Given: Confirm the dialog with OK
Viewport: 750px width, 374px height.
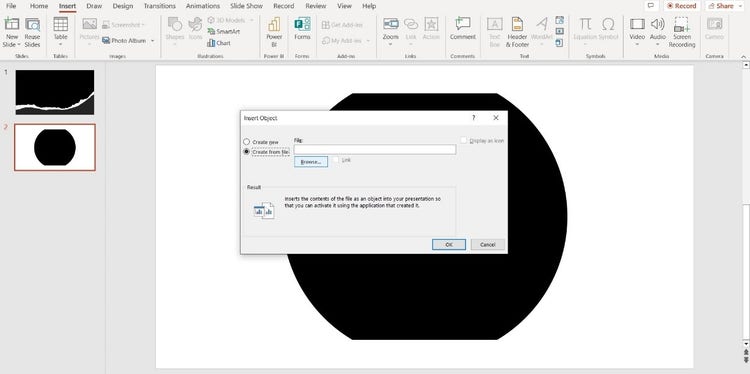Looking at the screenshot, I should [449, 244].
